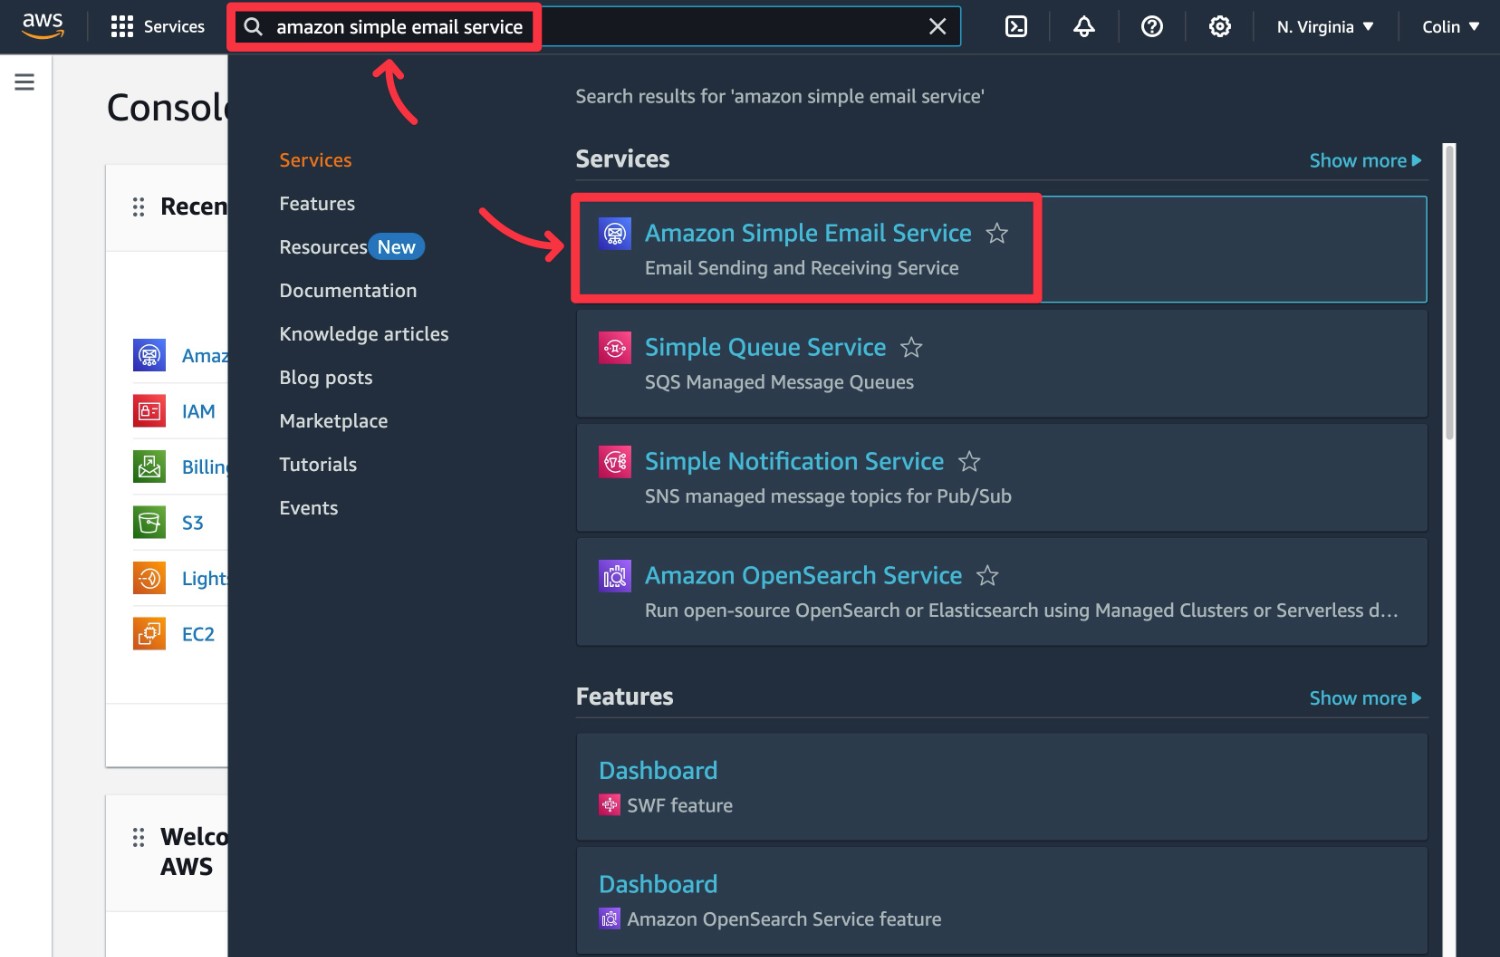Click the Amazon OpenSearch Service feature icon
1500x957 pixels.
tap(609, 919)
